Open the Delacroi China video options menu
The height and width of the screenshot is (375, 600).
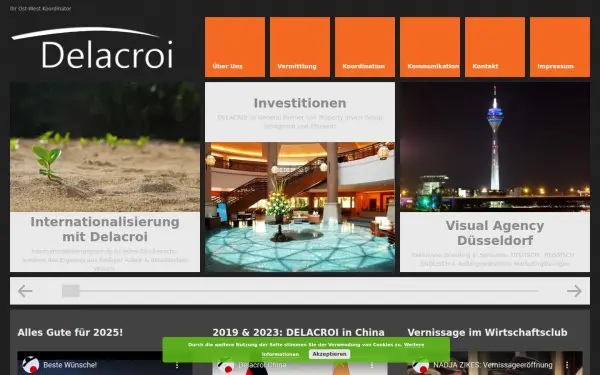coord(372,365)
